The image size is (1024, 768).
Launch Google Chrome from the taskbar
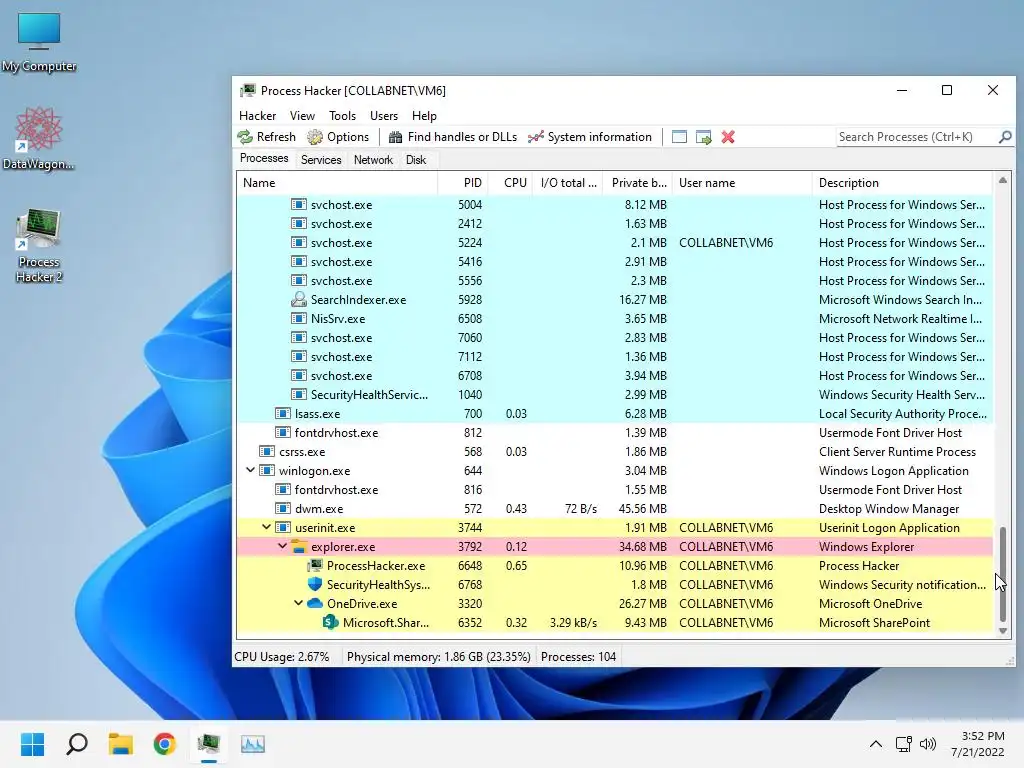pos(165,744)
